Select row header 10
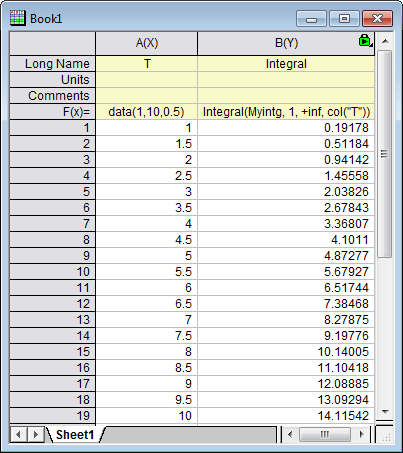The width and height of the screenshot is (403, 453). (x=53, y=272)
